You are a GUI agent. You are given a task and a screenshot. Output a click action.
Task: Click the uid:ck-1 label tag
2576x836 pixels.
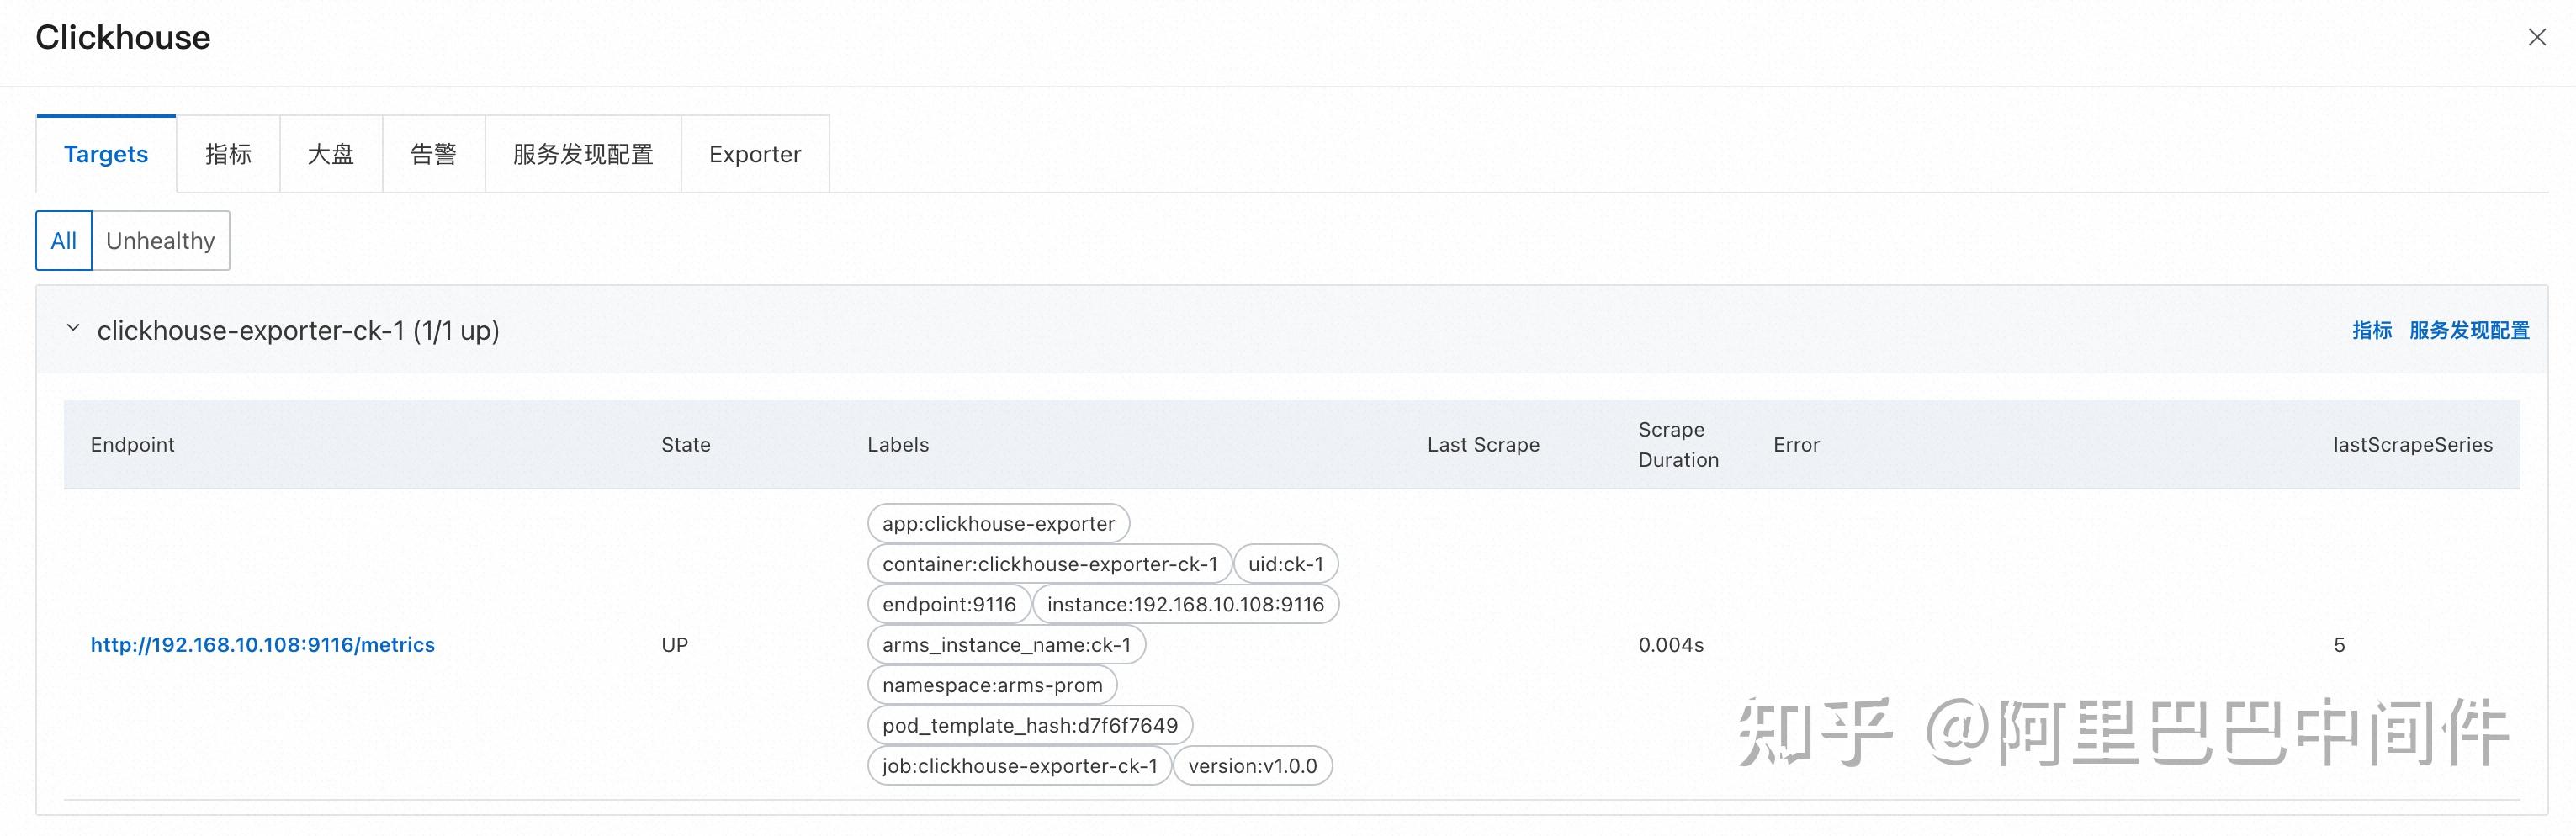(x=1285, y=564)
